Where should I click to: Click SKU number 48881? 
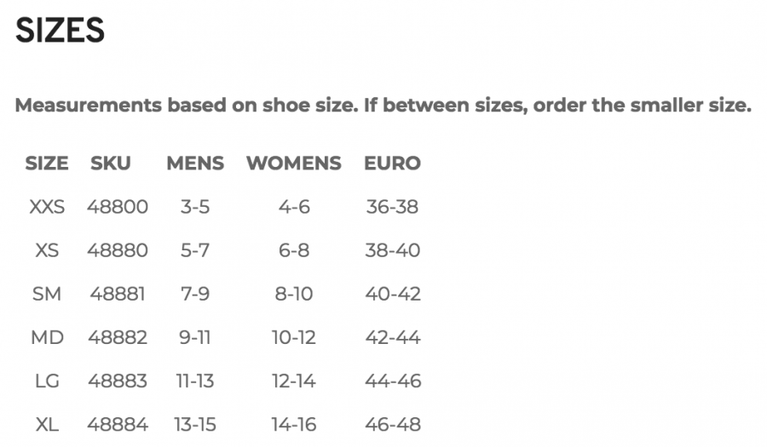(x=118, y=294)
